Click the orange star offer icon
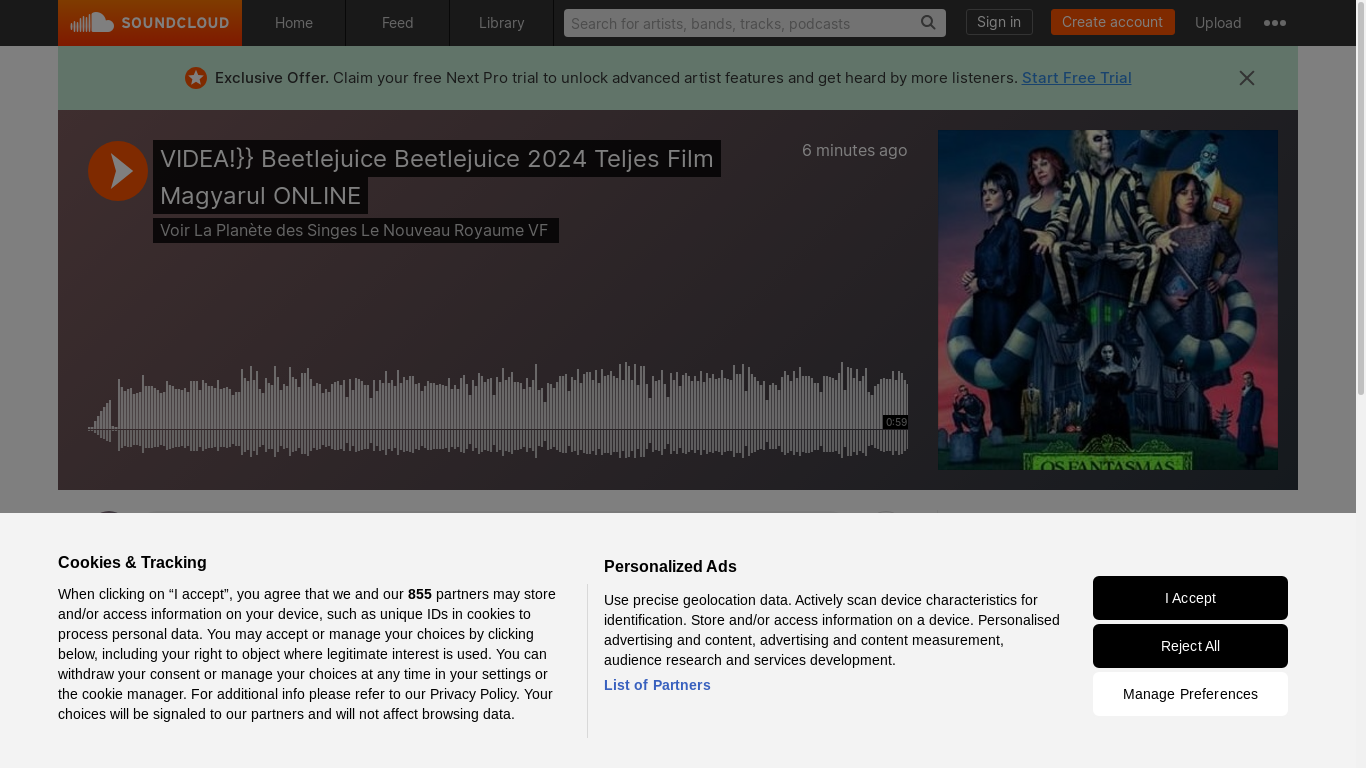 point(196,78)
